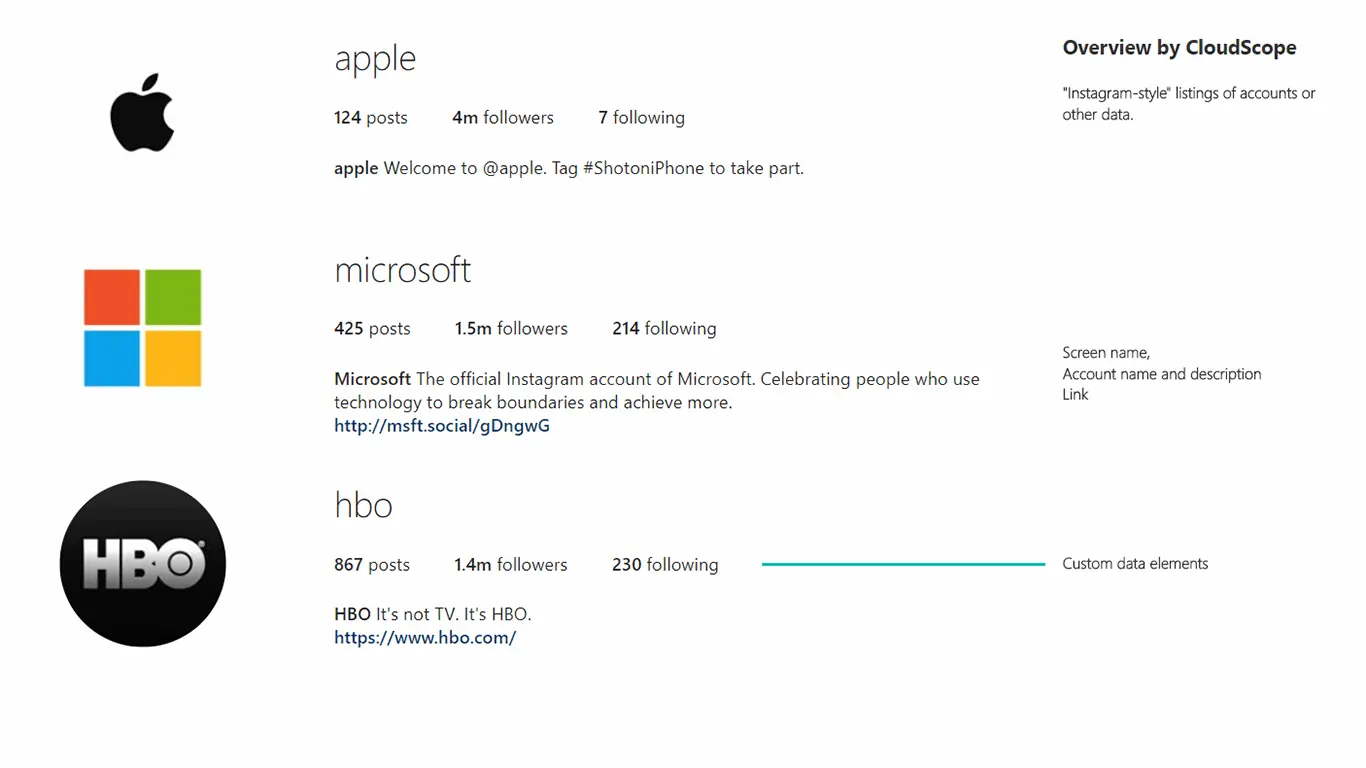Screen dimensions: 1366x768
Task: Select the microsoft account title
Action: point(403,270)
